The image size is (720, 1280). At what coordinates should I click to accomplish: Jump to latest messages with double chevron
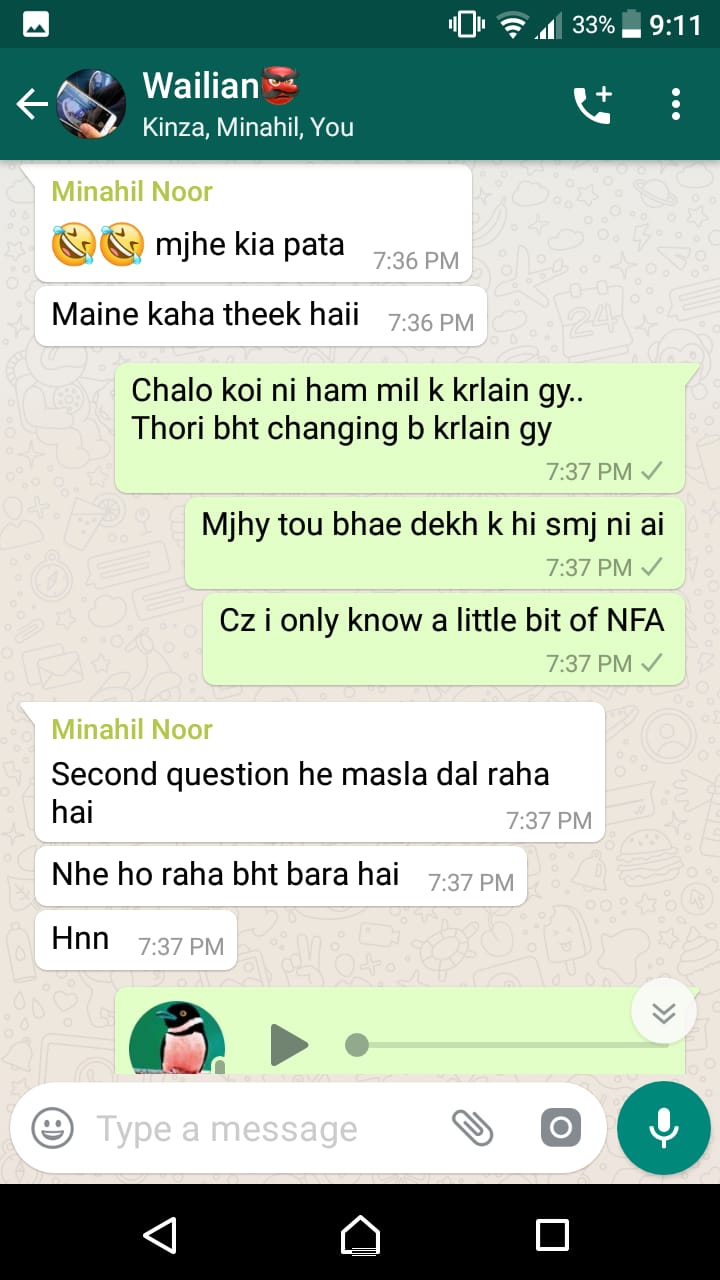[664, 1012]
